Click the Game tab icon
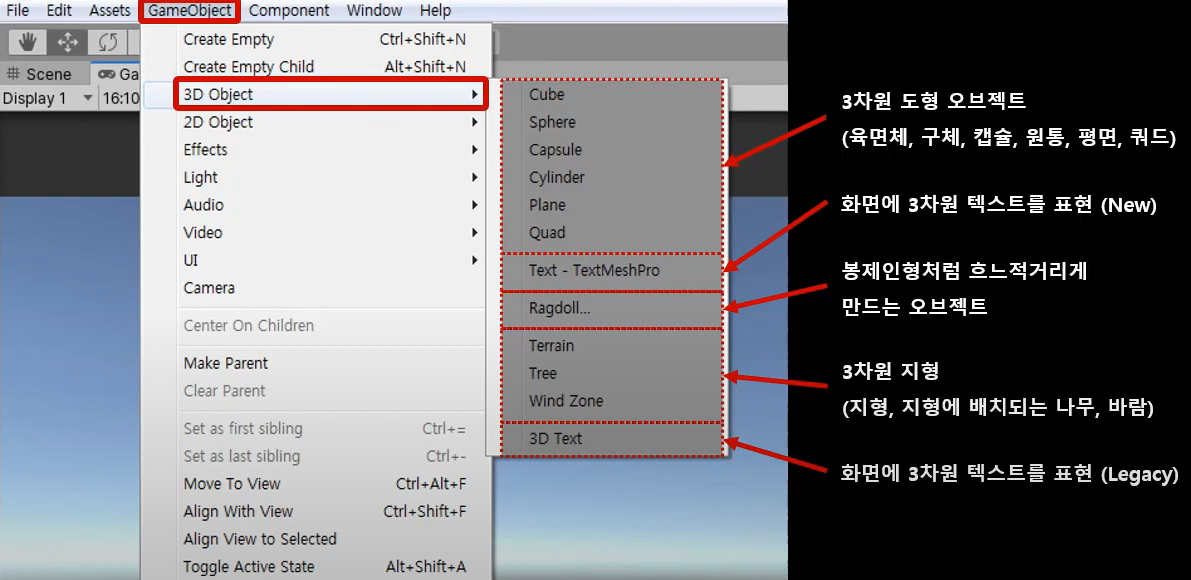Image resolution: width=1191 pixels, height=580 pixels. pos(107,74)
